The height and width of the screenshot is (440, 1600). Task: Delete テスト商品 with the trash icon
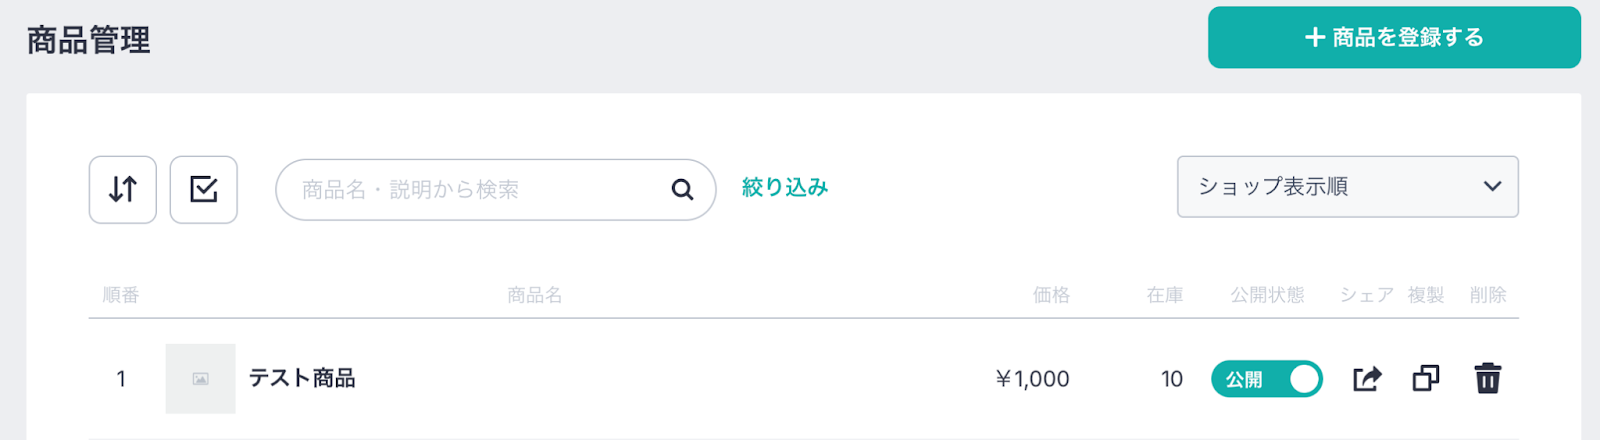(x=1488, y=379)
